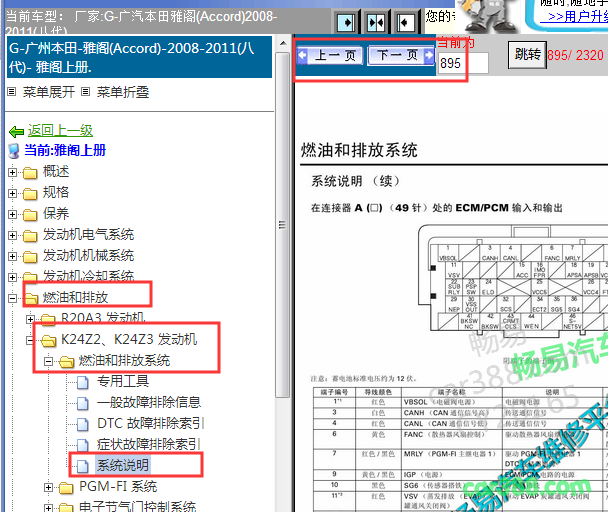Open 一般故障排除信息 tree item
Viewport: 608px width, 512px height.
pyautogui.click(x=149, y=402)
